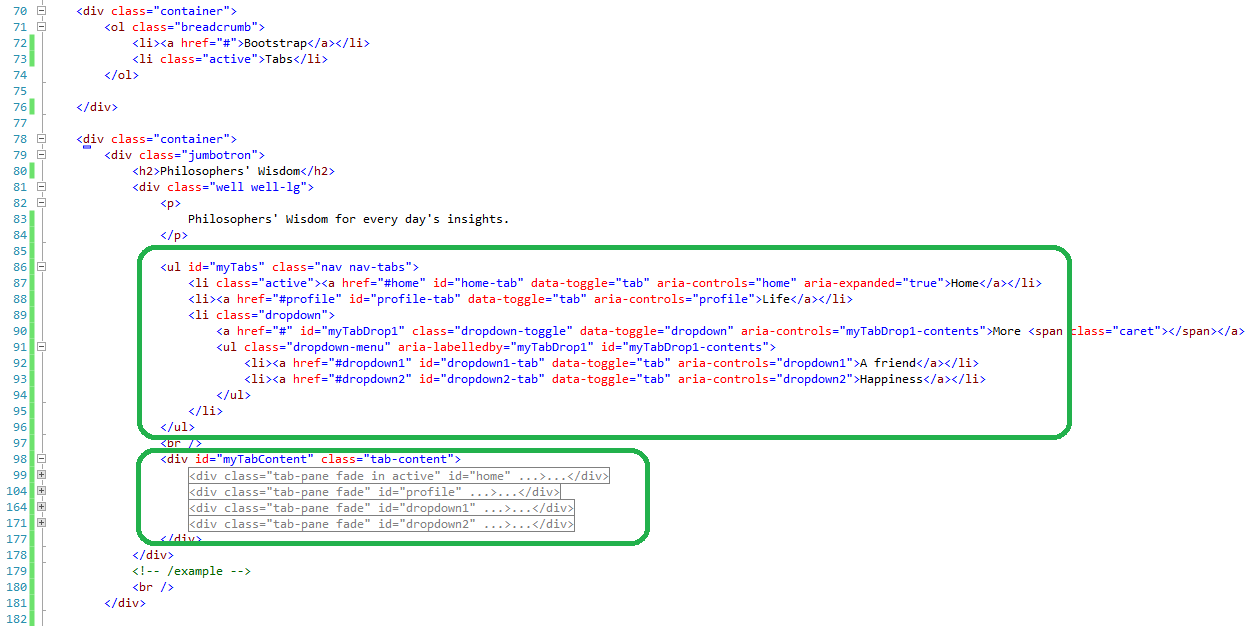This screenshot has height=626, width=1250.
Task: Collapse the well well-lg div at line 81
Action: (x=41, y=186)
